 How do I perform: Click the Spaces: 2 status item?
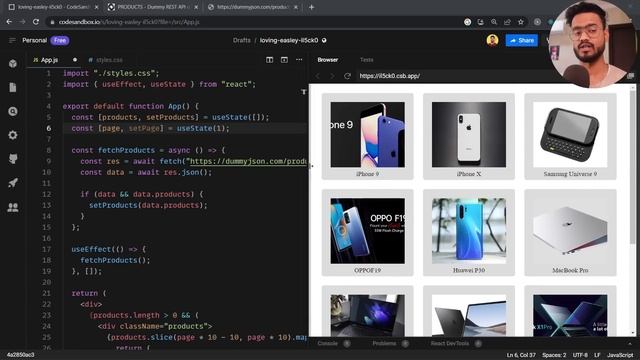point(554,355)
